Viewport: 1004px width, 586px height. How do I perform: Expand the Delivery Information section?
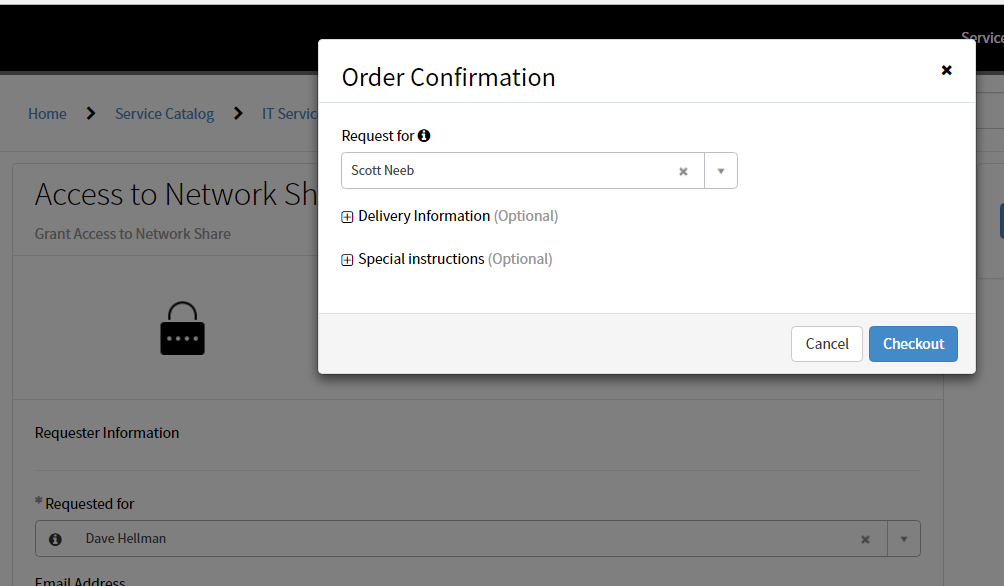[346, 215]
